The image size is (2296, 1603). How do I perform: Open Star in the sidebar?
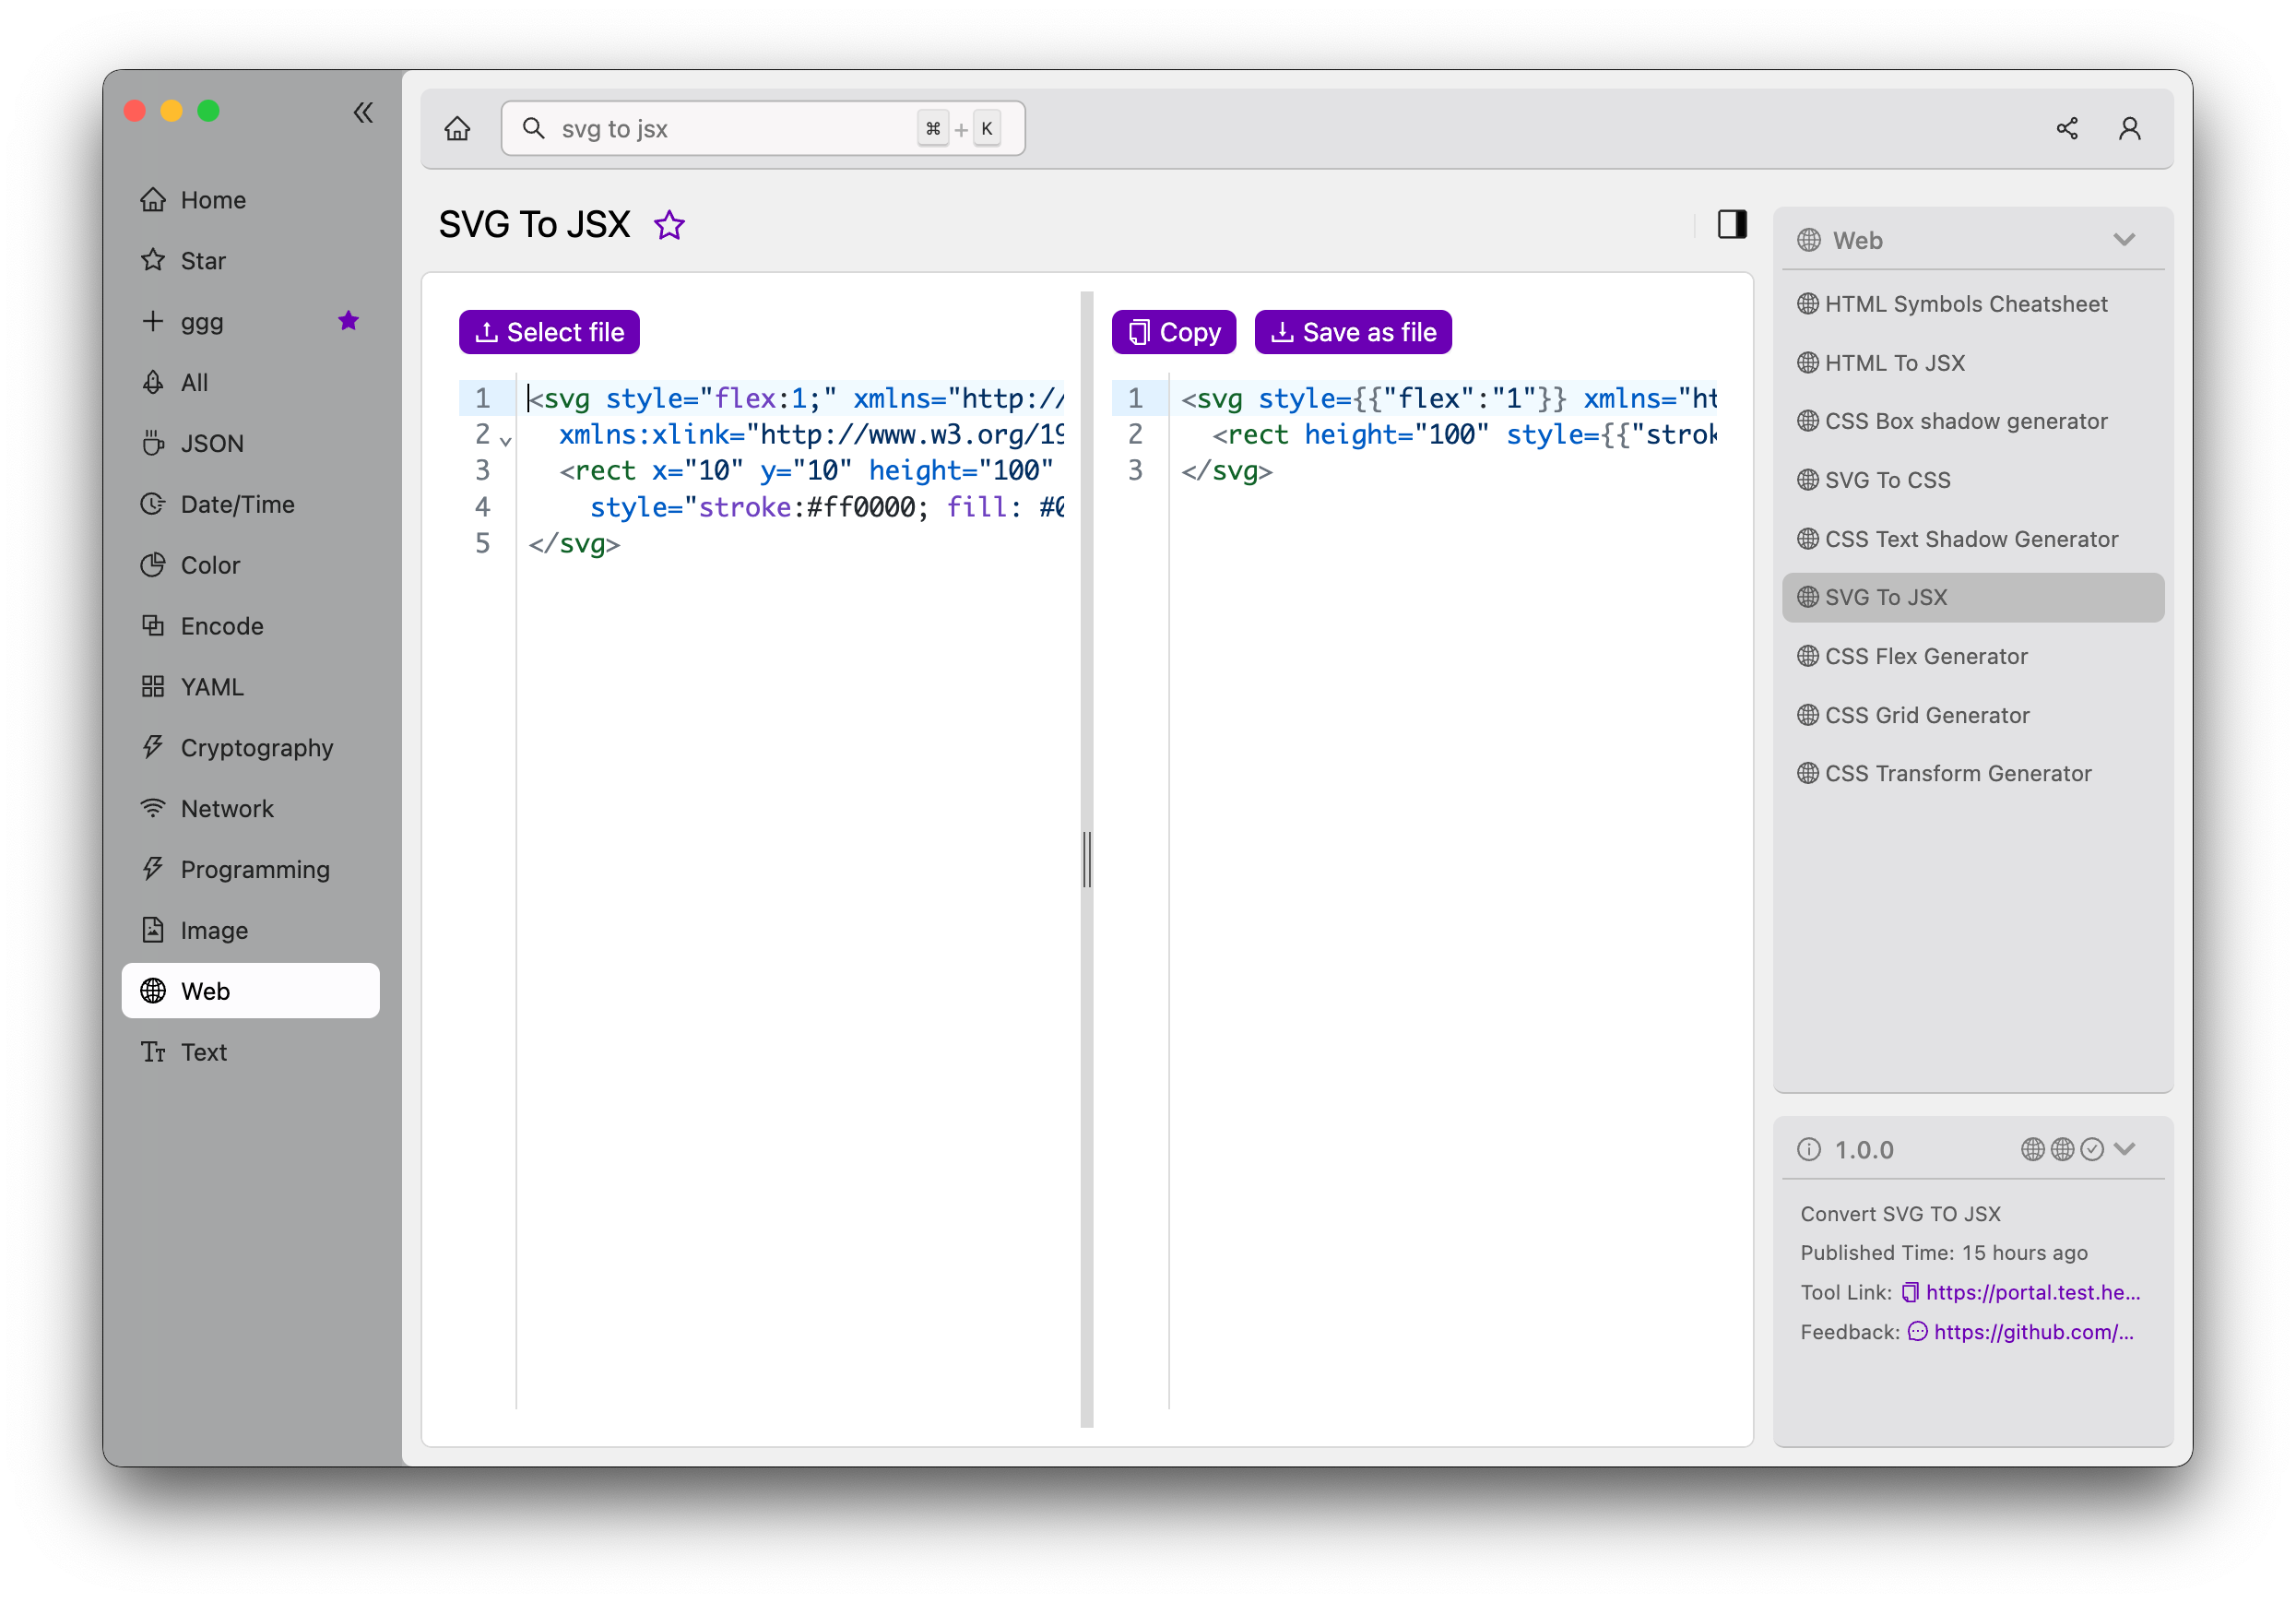click(x=250, y=261)
